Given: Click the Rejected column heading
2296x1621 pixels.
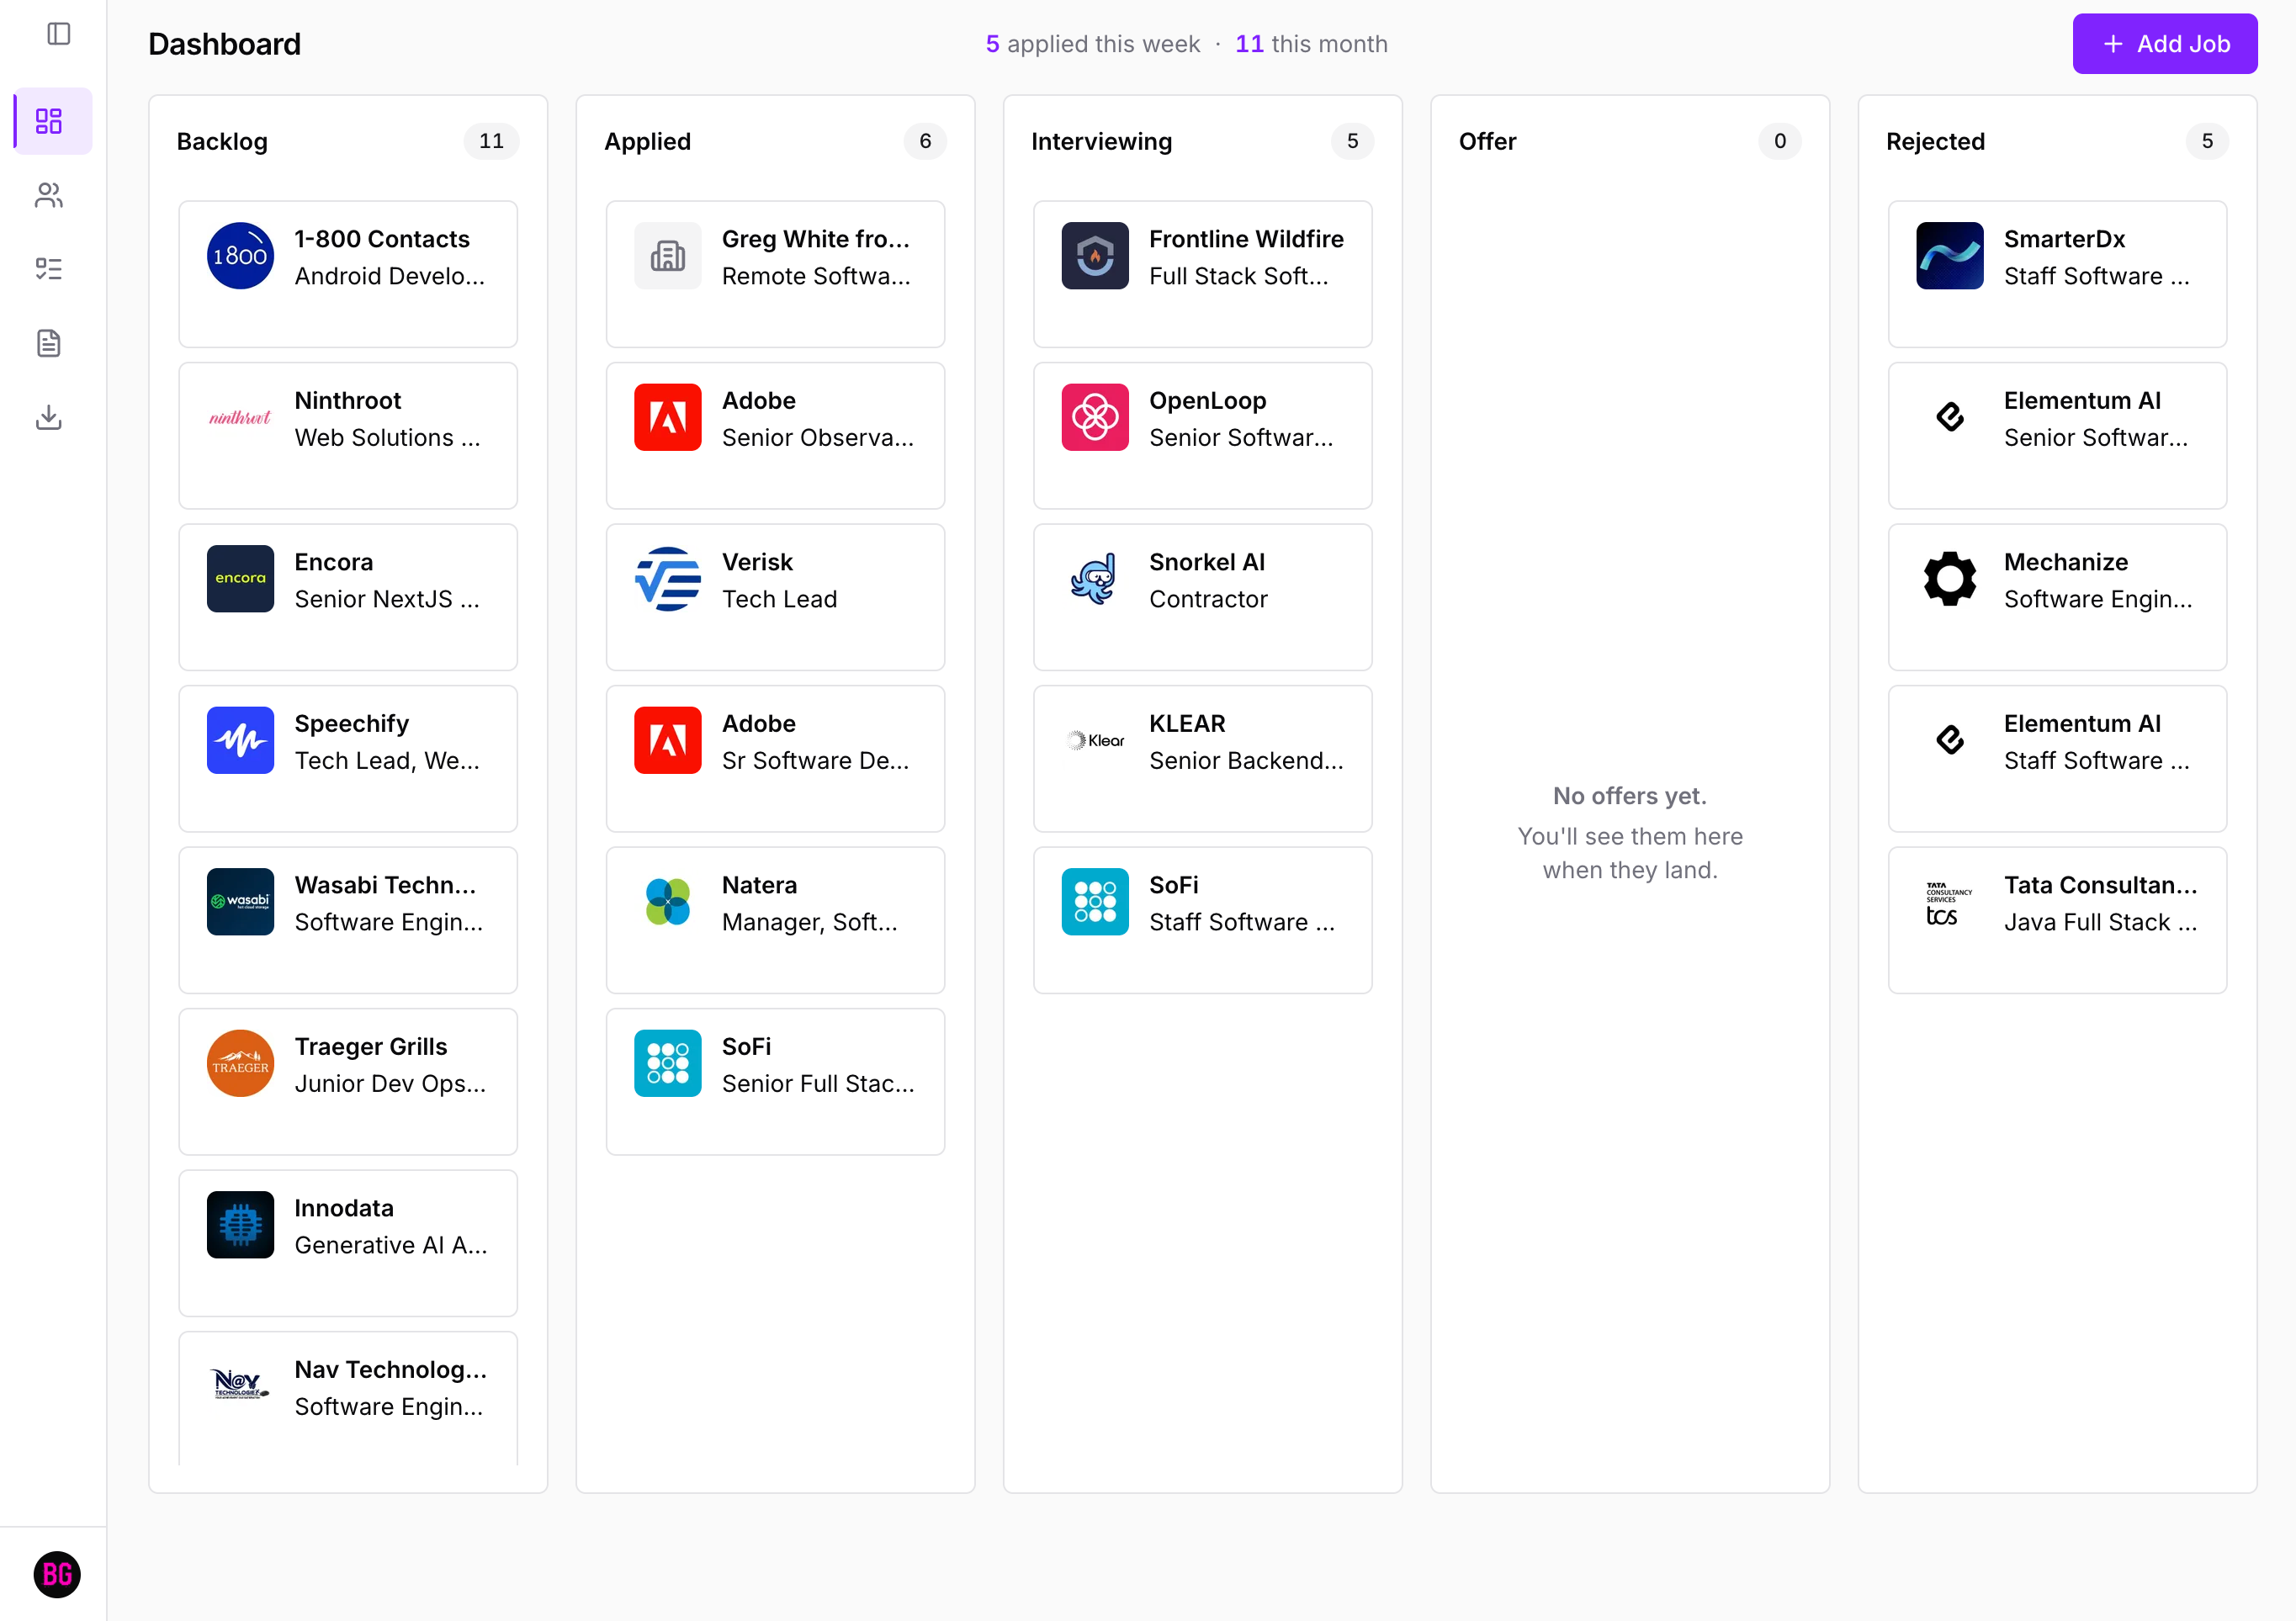Looking at the screenshot, I should tap(1935, 141).
